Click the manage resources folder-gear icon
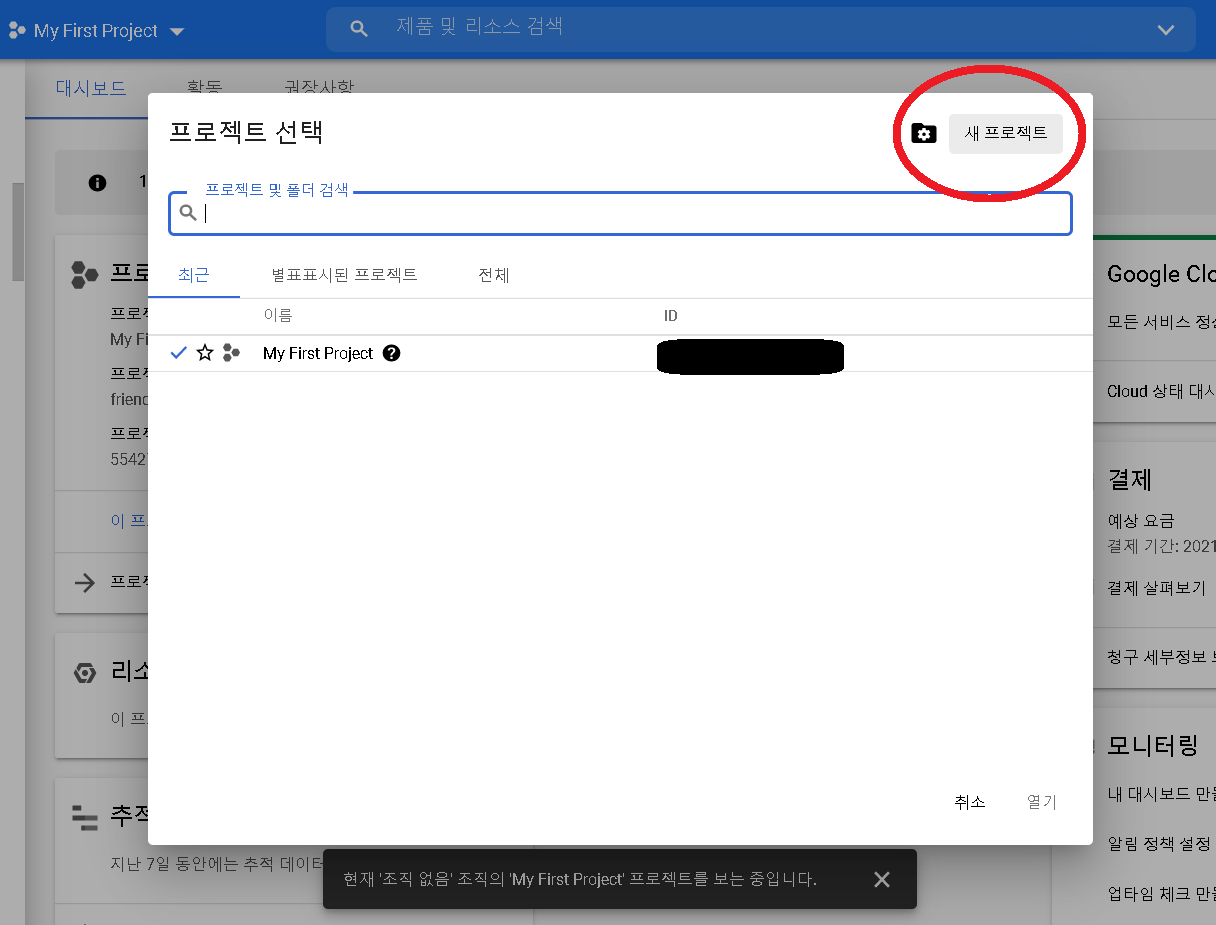Screen dimensions: 1216x925 coord(924,133)
